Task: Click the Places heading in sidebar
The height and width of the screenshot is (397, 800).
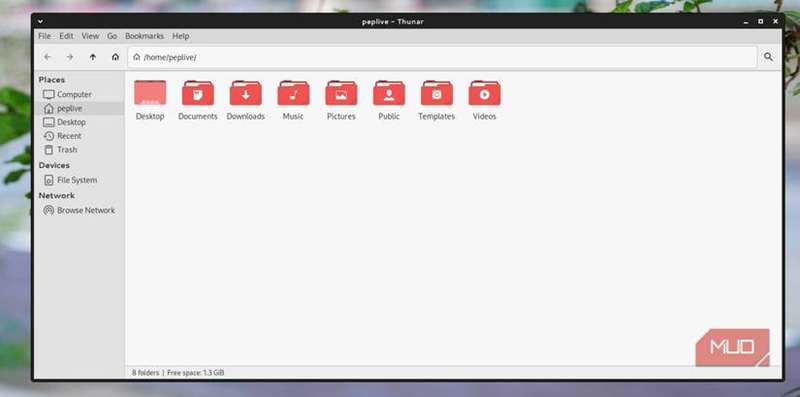Action: click(x=52, y=80)
